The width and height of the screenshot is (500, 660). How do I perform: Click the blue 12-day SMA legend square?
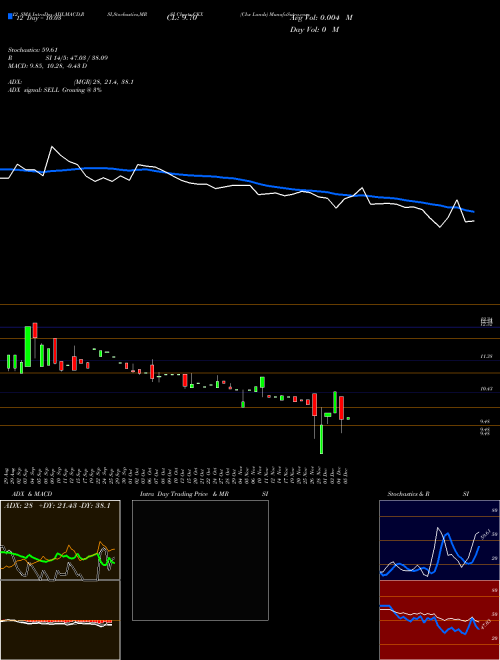[x=10, y=17]
